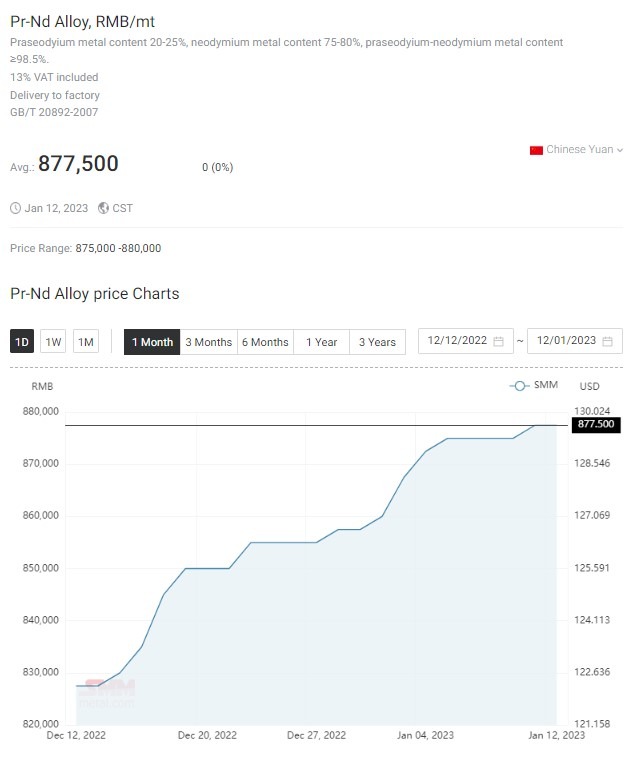Click the Delivery to factory text

tap(55, 95)
